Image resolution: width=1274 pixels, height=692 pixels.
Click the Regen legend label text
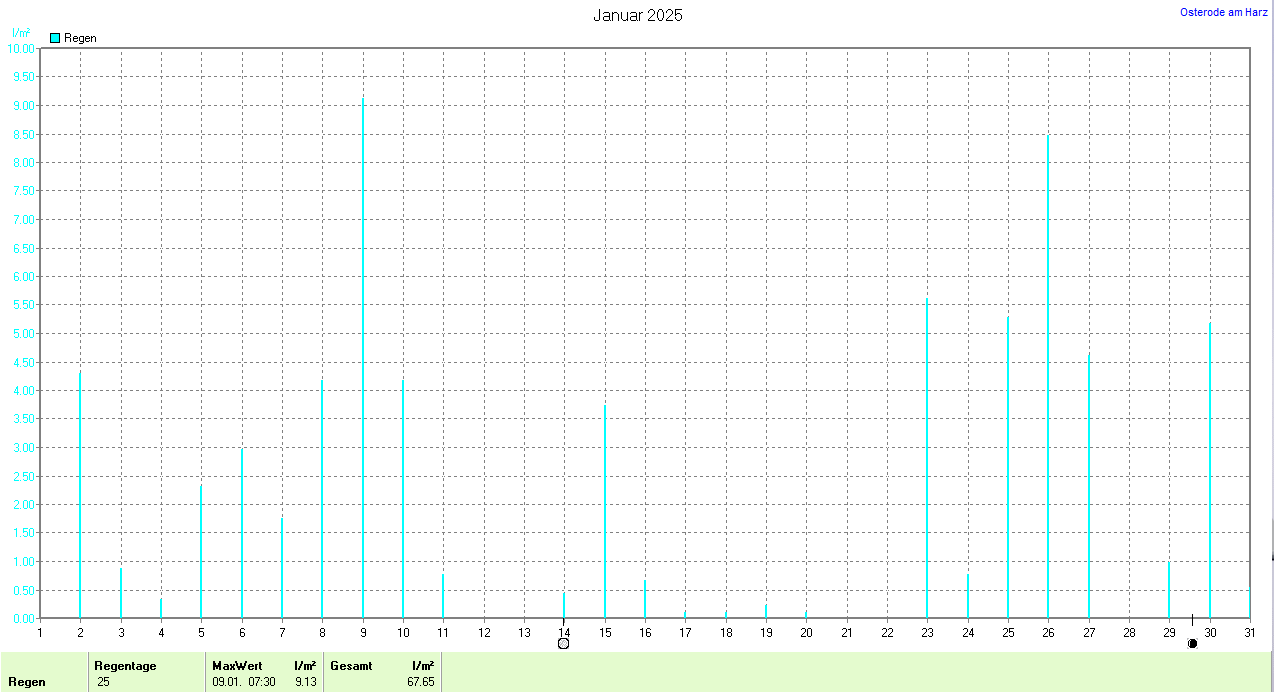[x=80, y=38]
